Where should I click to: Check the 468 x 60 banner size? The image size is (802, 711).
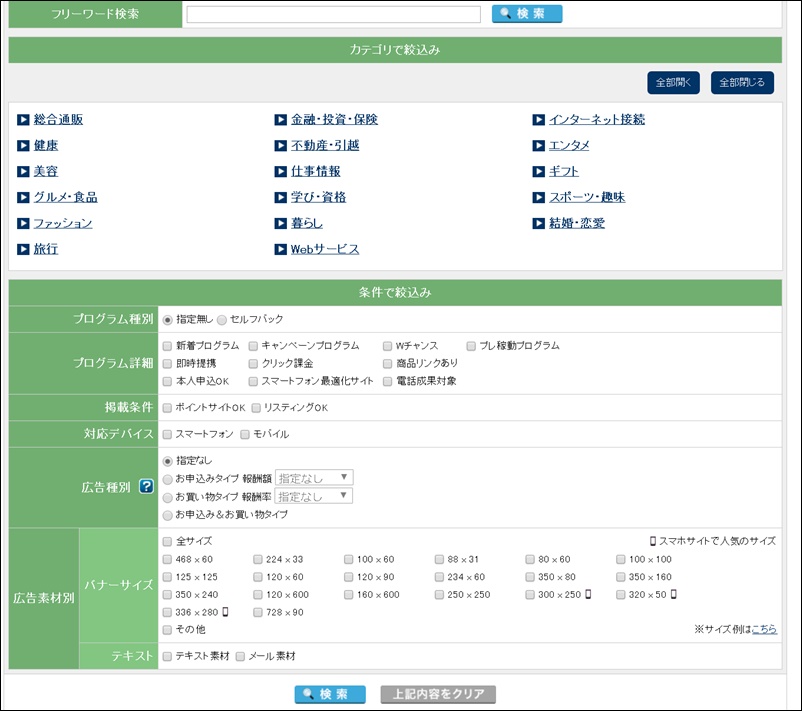[167, 560]
